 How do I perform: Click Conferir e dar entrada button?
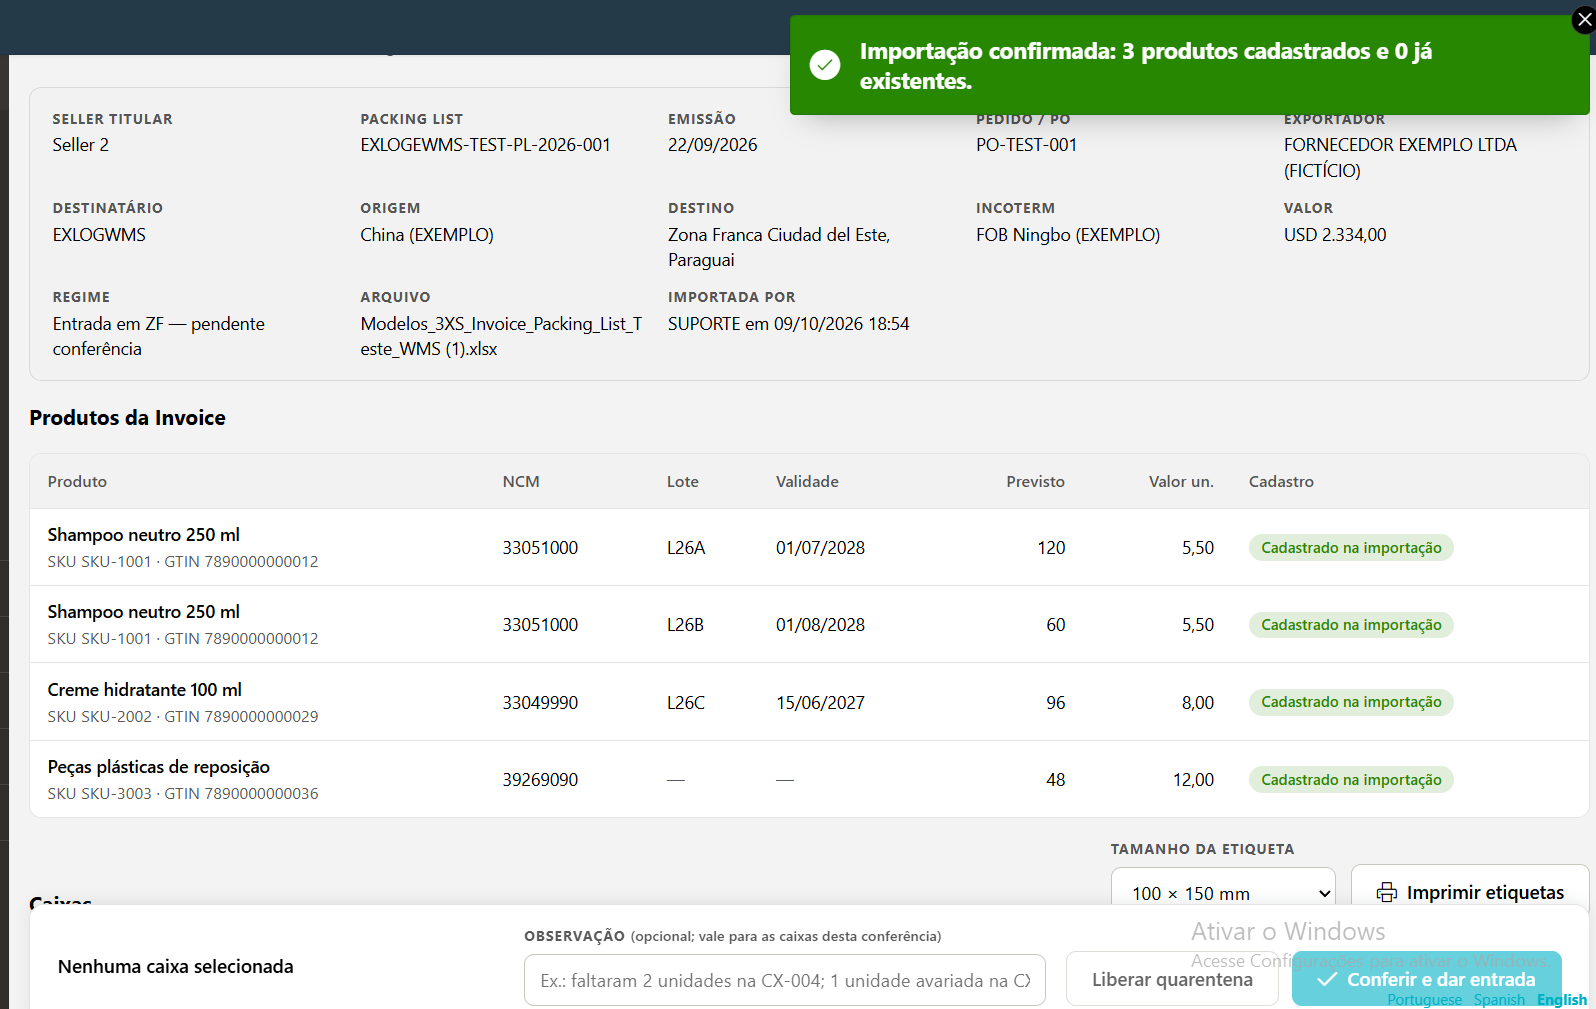point(1427,979)
